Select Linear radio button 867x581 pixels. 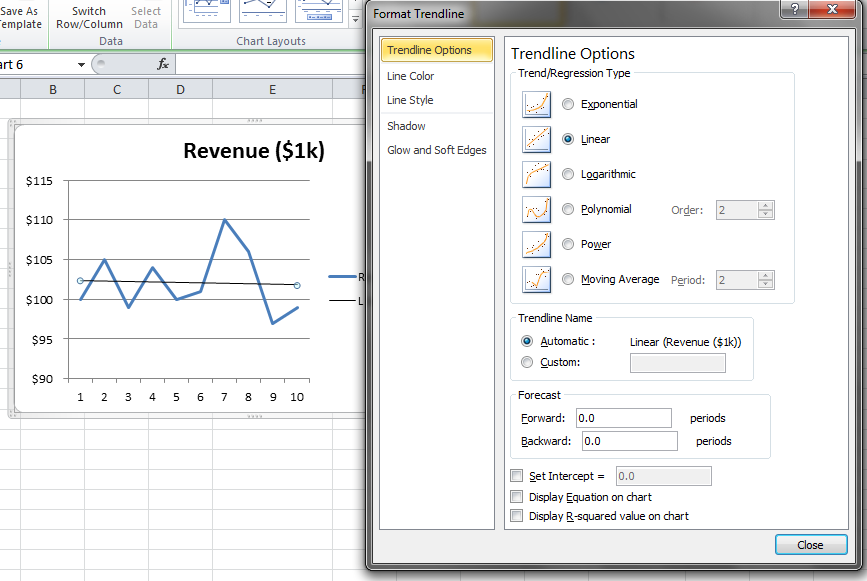pos(568,139)
